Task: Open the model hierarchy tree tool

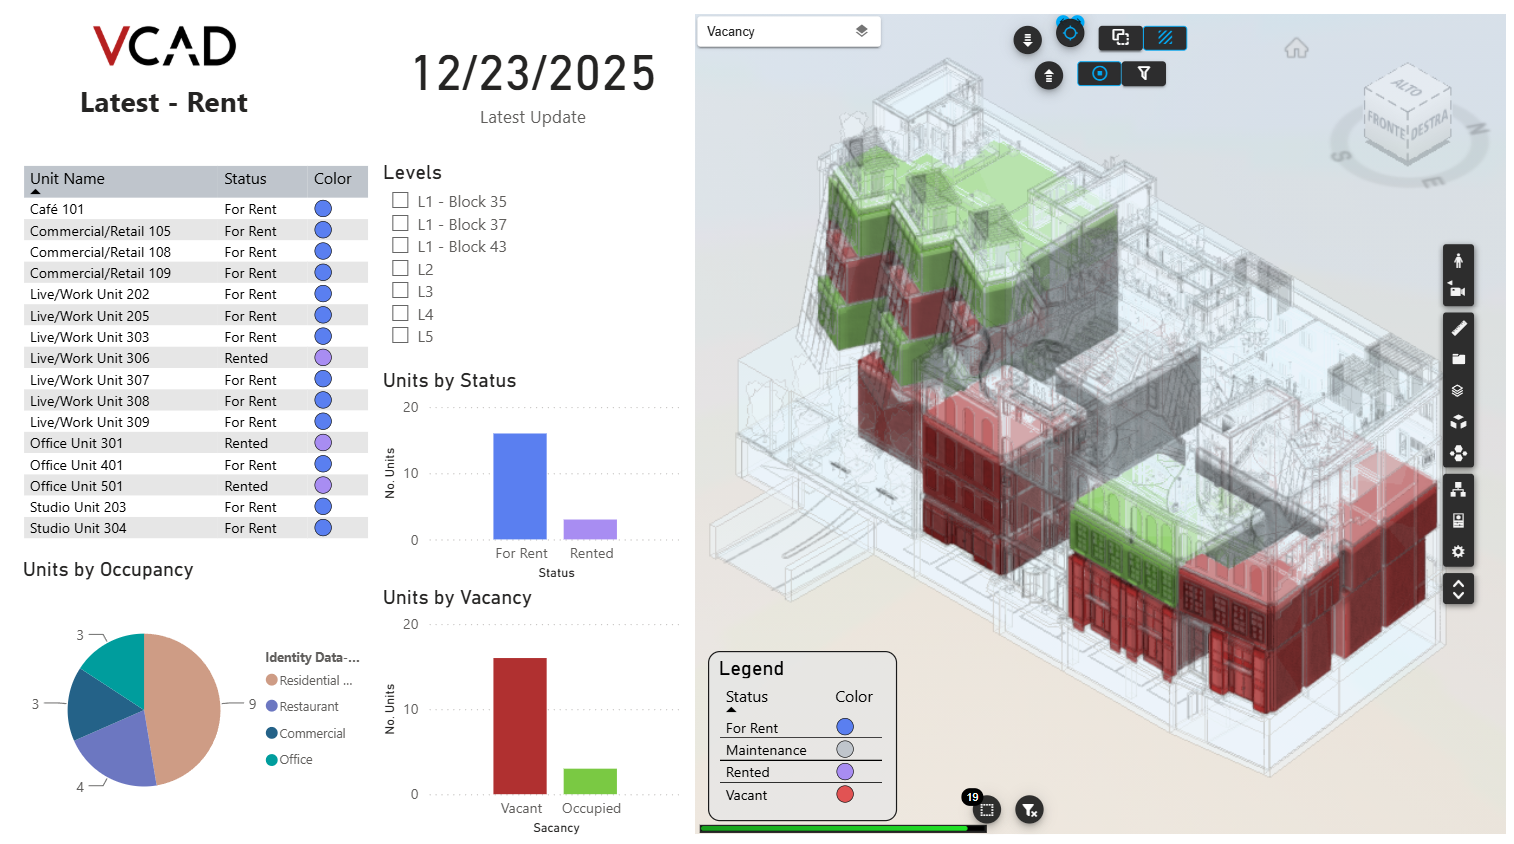Action: (1458, 490)
